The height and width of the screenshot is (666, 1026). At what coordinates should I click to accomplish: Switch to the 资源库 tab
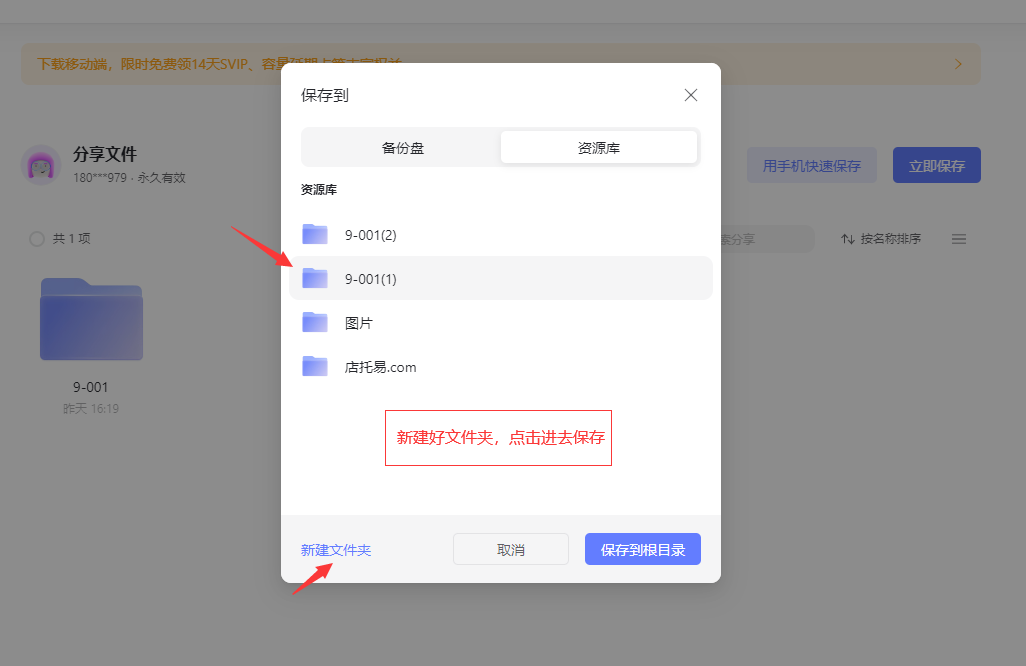[598, 148]
